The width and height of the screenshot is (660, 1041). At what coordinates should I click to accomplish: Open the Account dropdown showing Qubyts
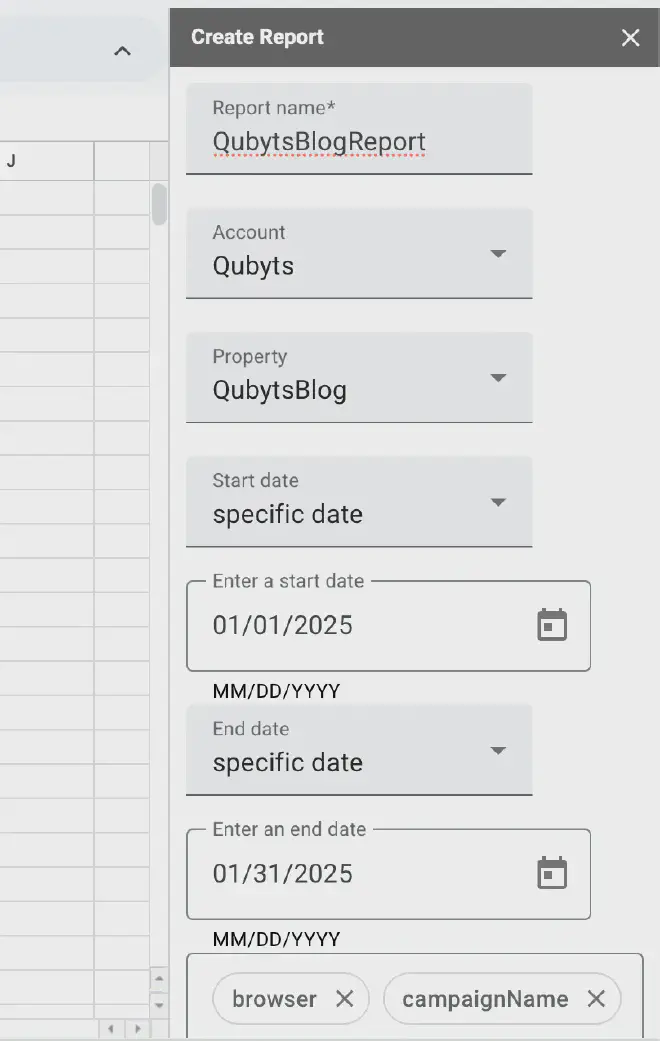(359, 254)
